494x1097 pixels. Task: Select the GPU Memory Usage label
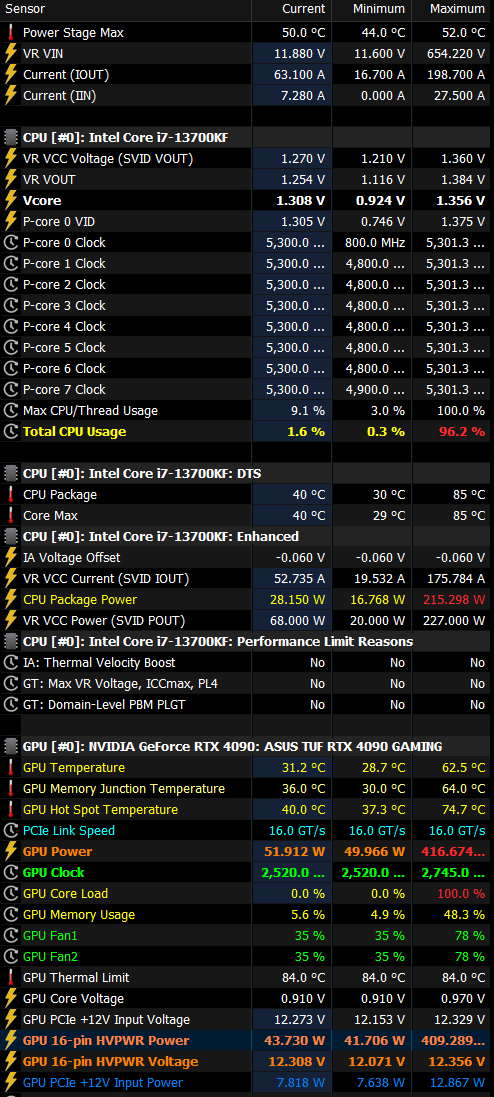[79, 914]
